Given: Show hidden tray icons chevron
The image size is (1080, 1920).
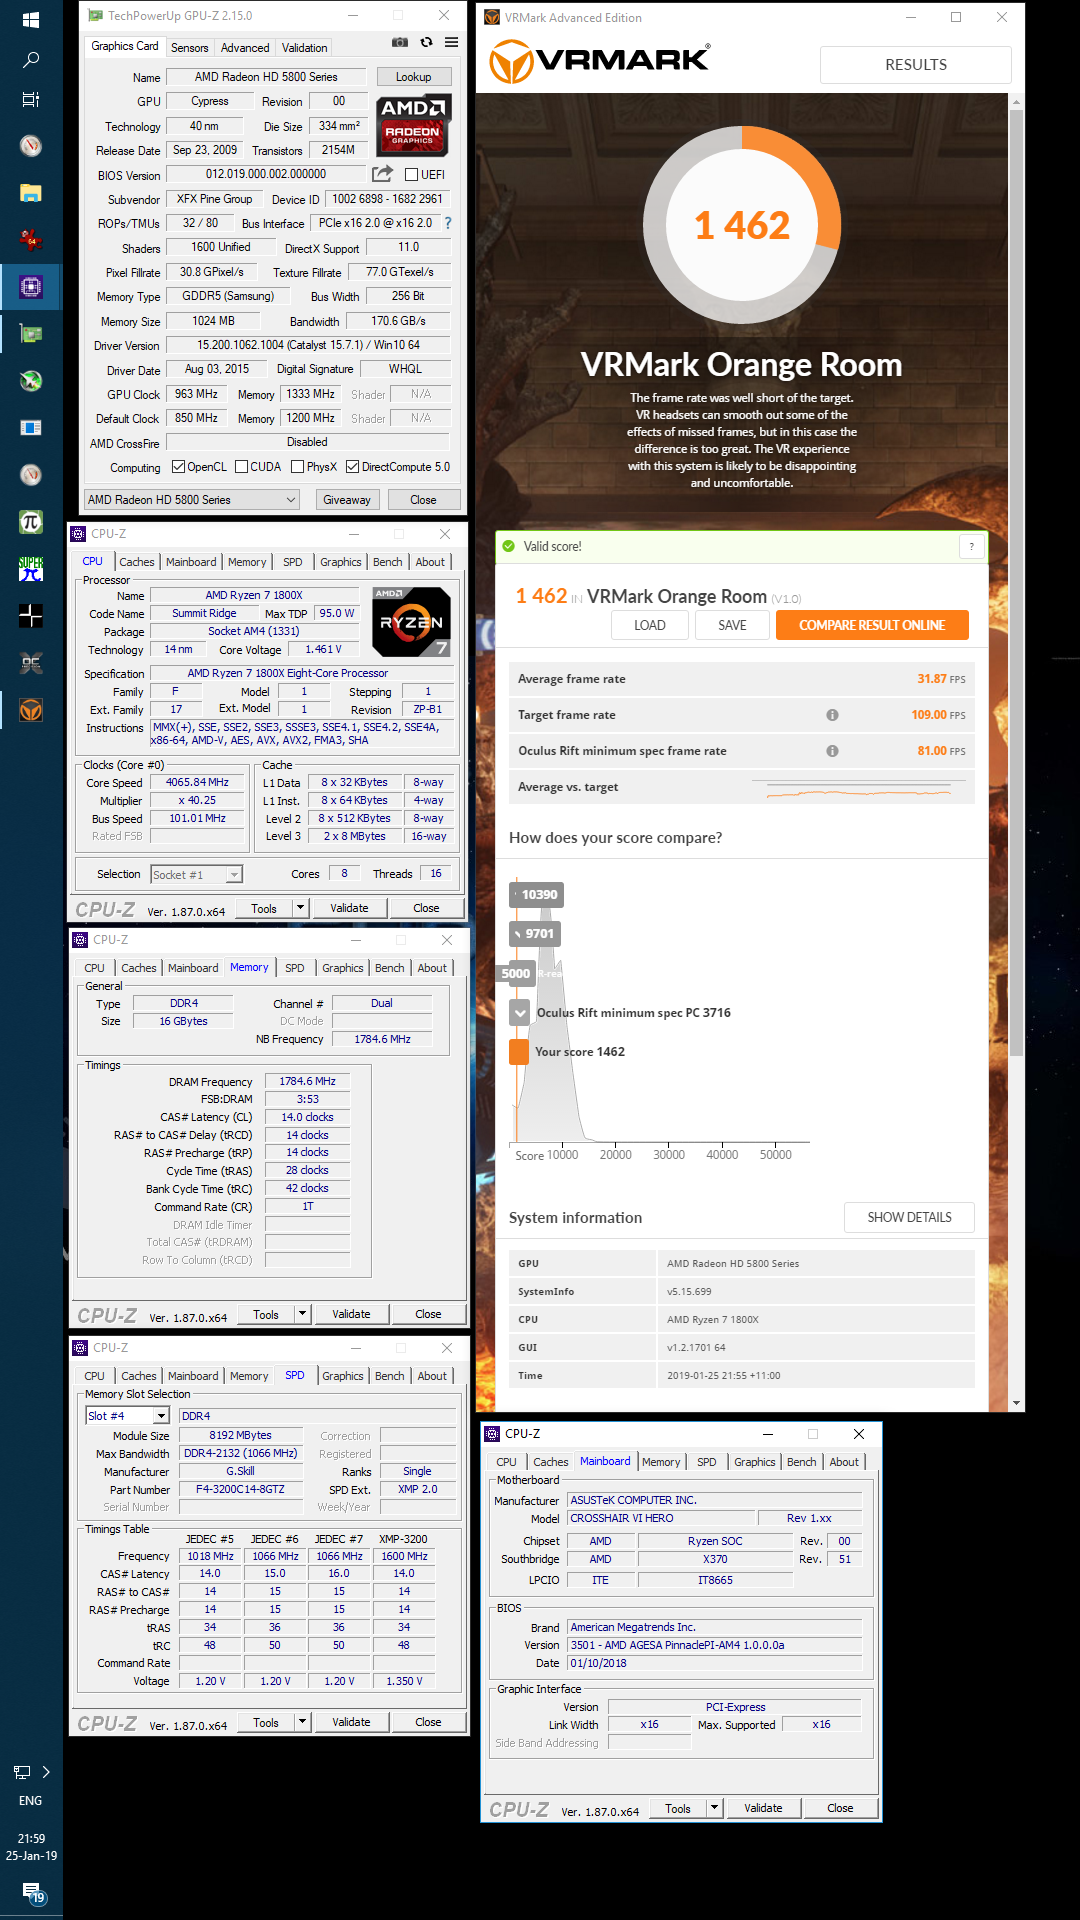Looking at the screenshot, I should point(46,1772).
